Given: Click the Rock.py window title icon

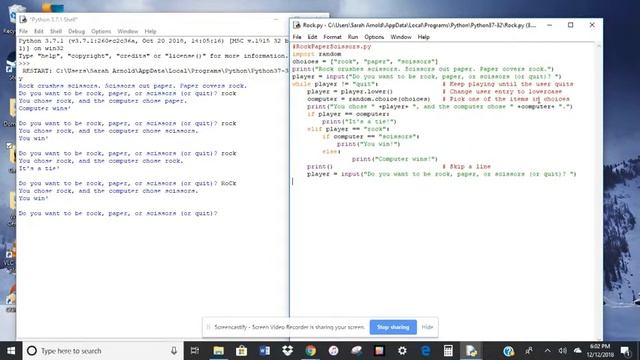Looking at the screenshot, I should pyautogui.click(x=297, y=25).
